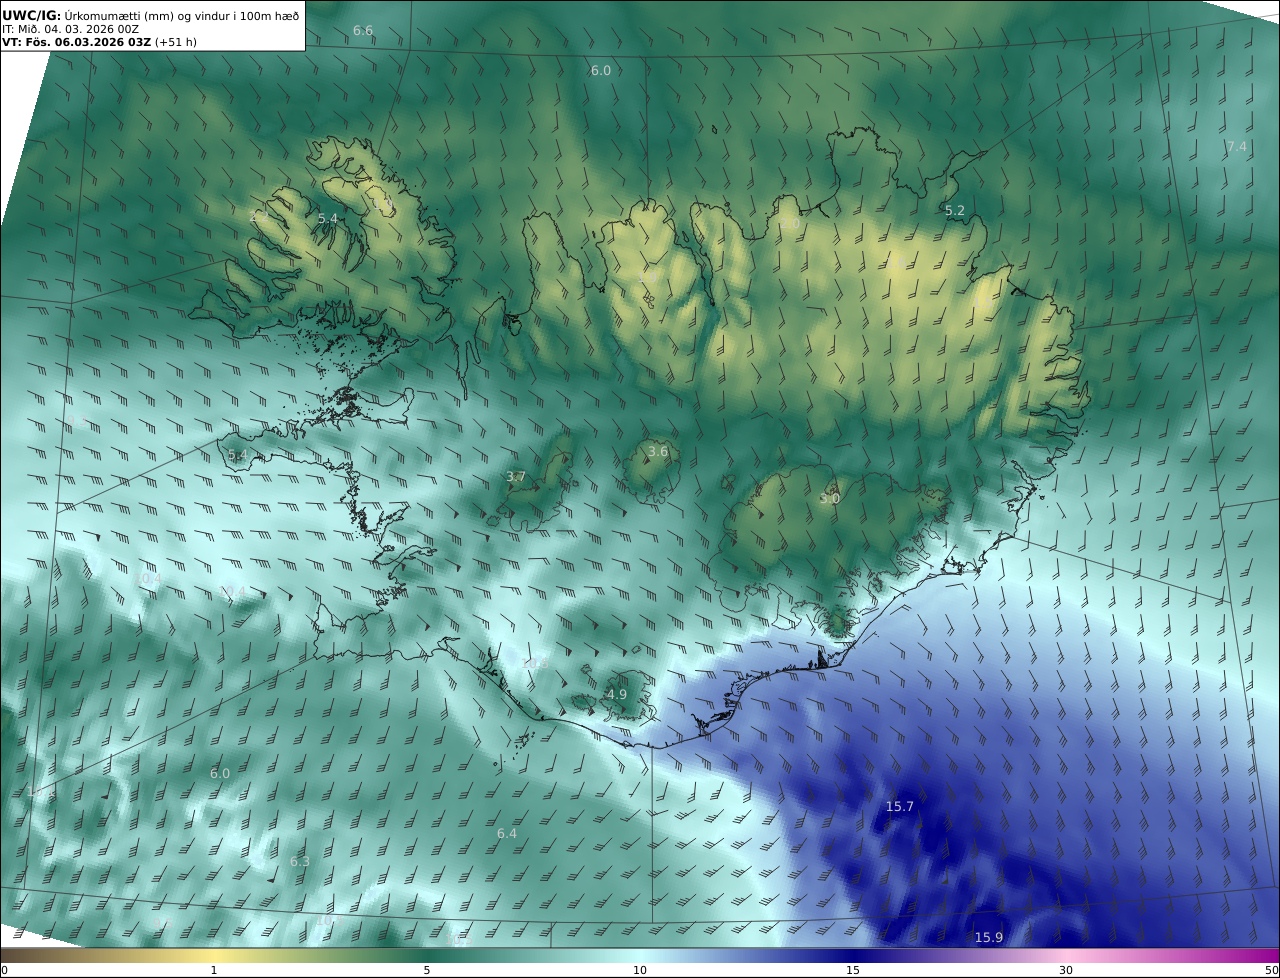Viewport: 1280px width, 978px height.
Task: Click the 6.3 value label
Action: pyautogui.click(x=300, y=861)
